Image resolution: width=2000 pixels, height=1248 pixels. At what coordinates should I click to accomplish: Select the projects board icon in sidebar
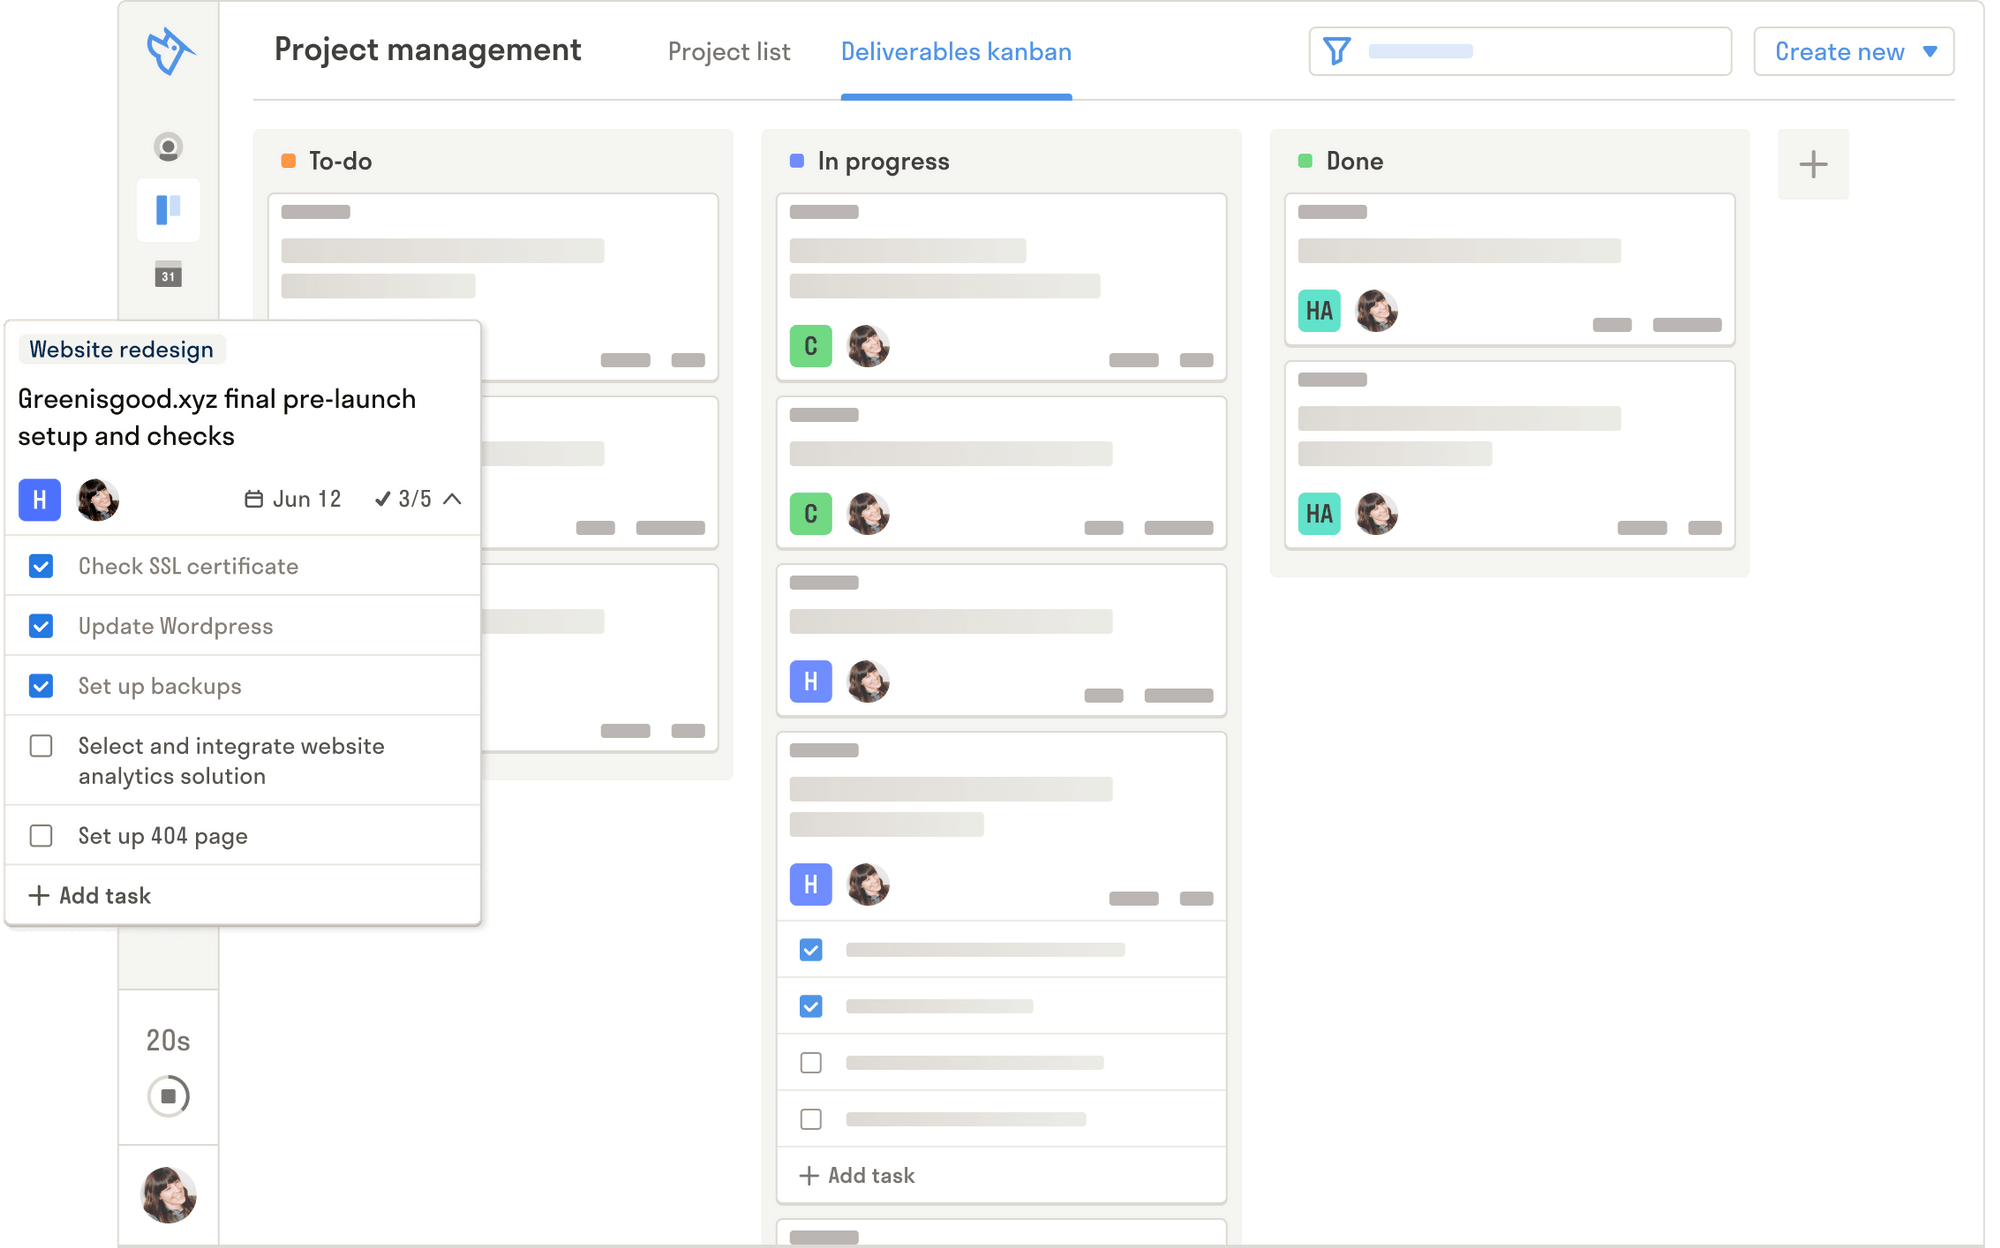click(168, 210)
